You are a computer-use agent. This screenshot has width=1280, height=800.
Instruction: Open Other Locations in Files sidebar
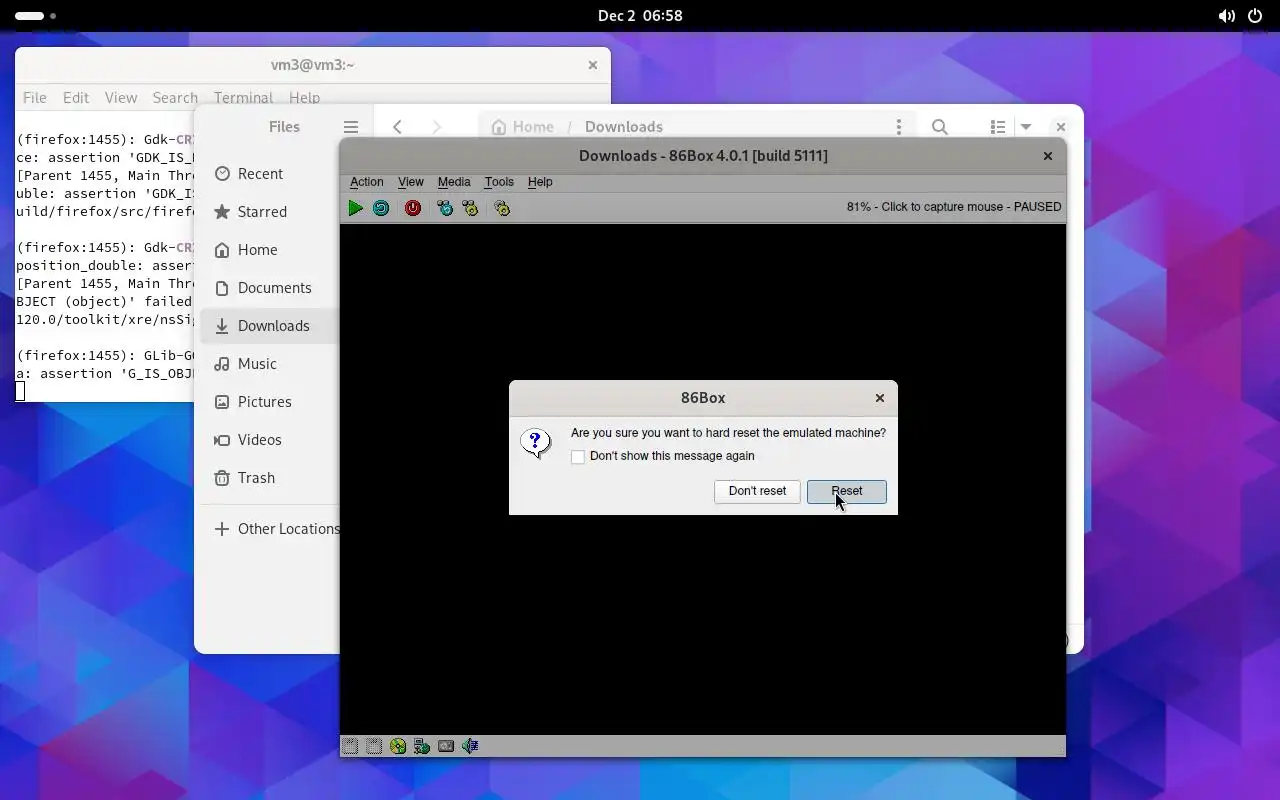tap(270, 529)
